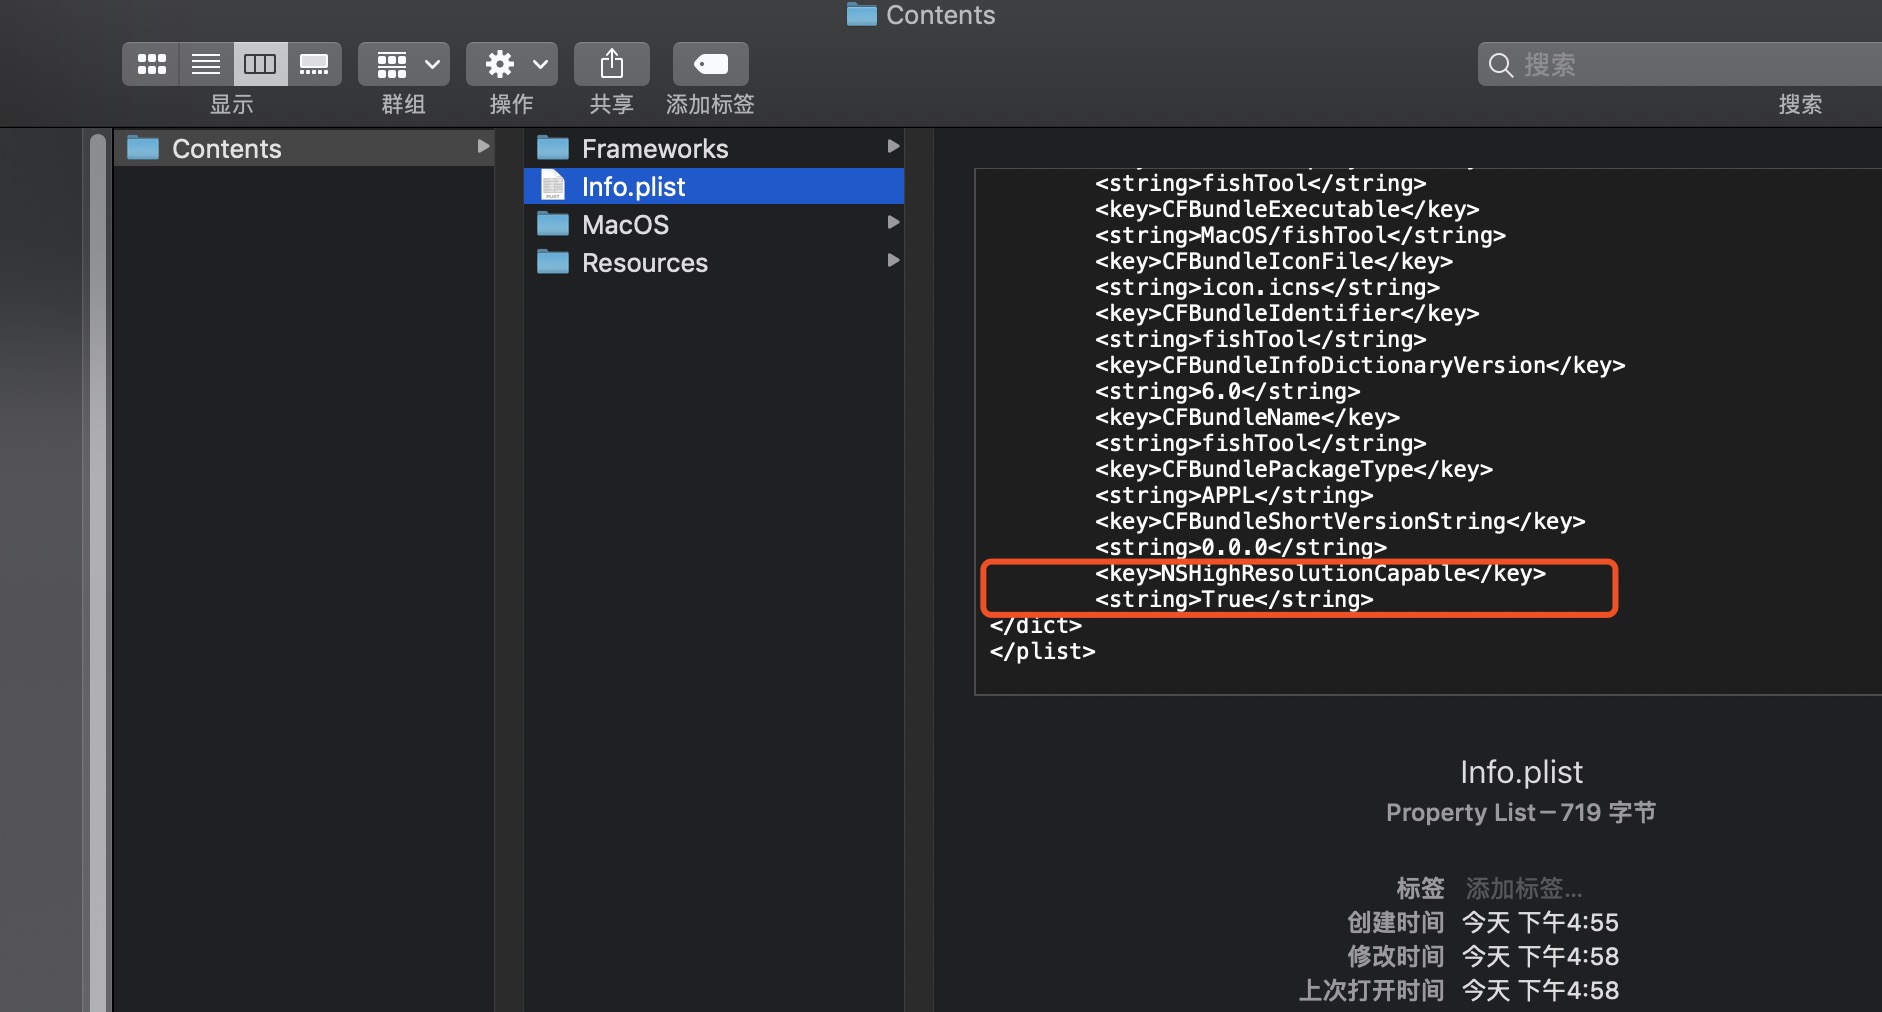1882x1012 pixels.
Task: Switch to list view mode
Action: pos(206,63)
